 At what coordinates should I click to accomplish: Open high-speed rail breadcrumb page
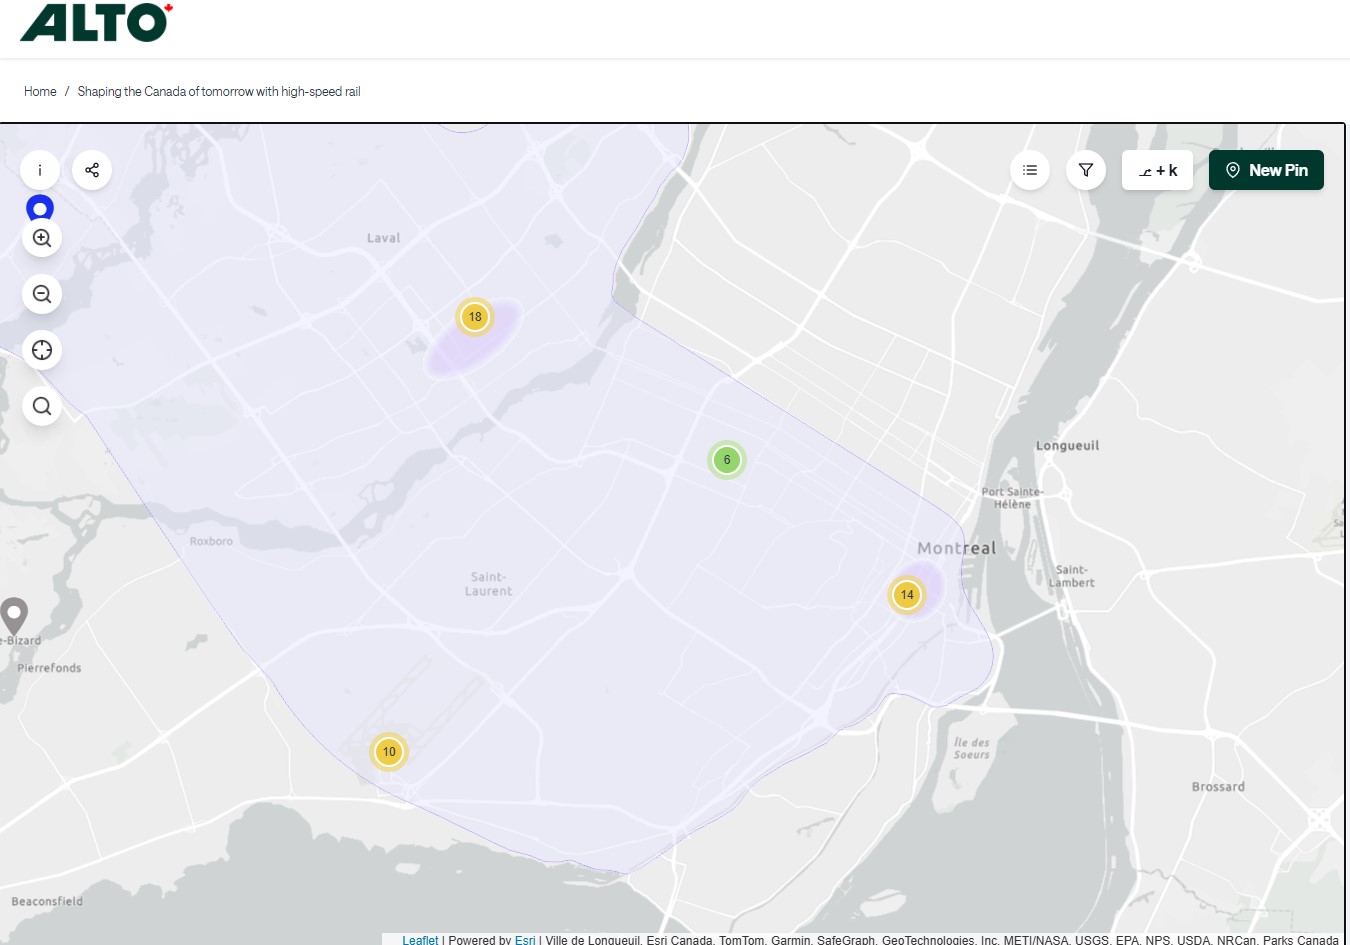(219, 91)
